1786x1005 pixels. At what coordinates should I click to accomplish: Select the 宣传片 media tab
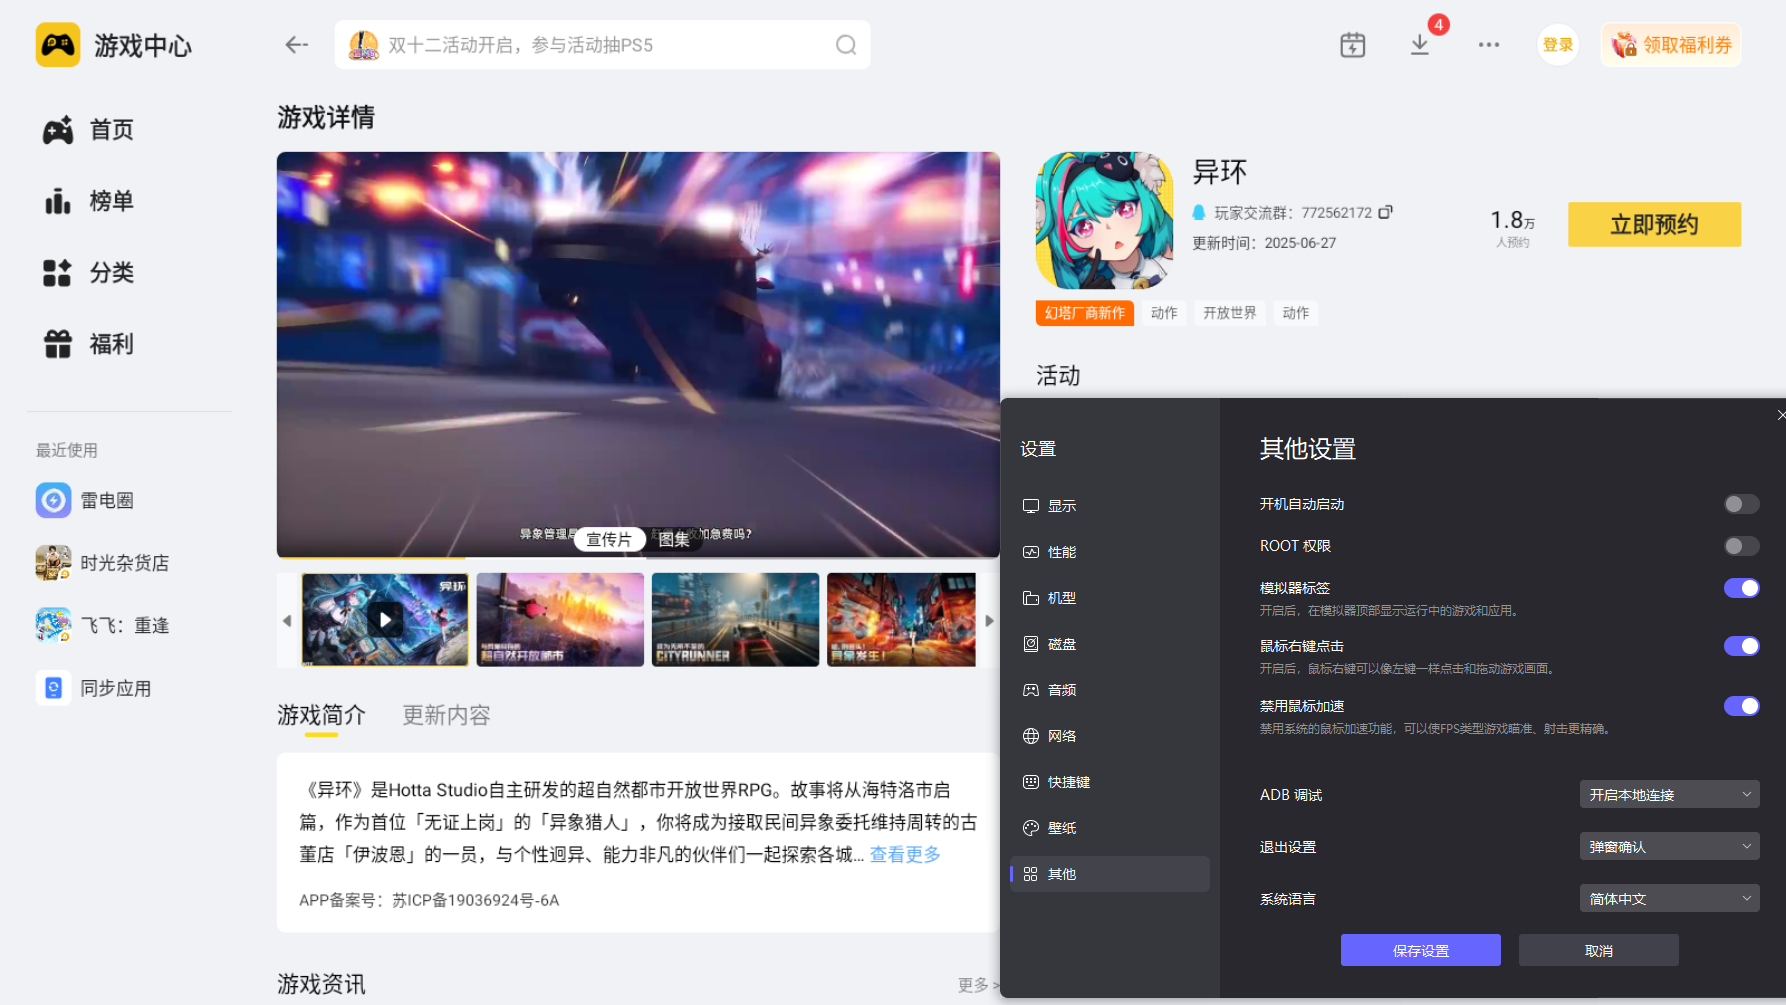[x=609, y=540]
